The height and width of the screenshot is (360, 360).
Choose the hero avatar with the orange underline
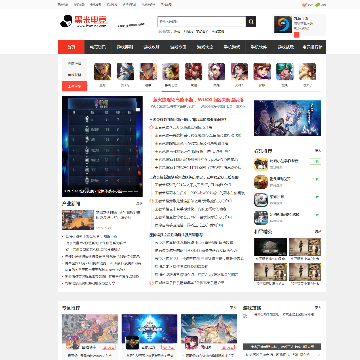(x=171, y=72)
